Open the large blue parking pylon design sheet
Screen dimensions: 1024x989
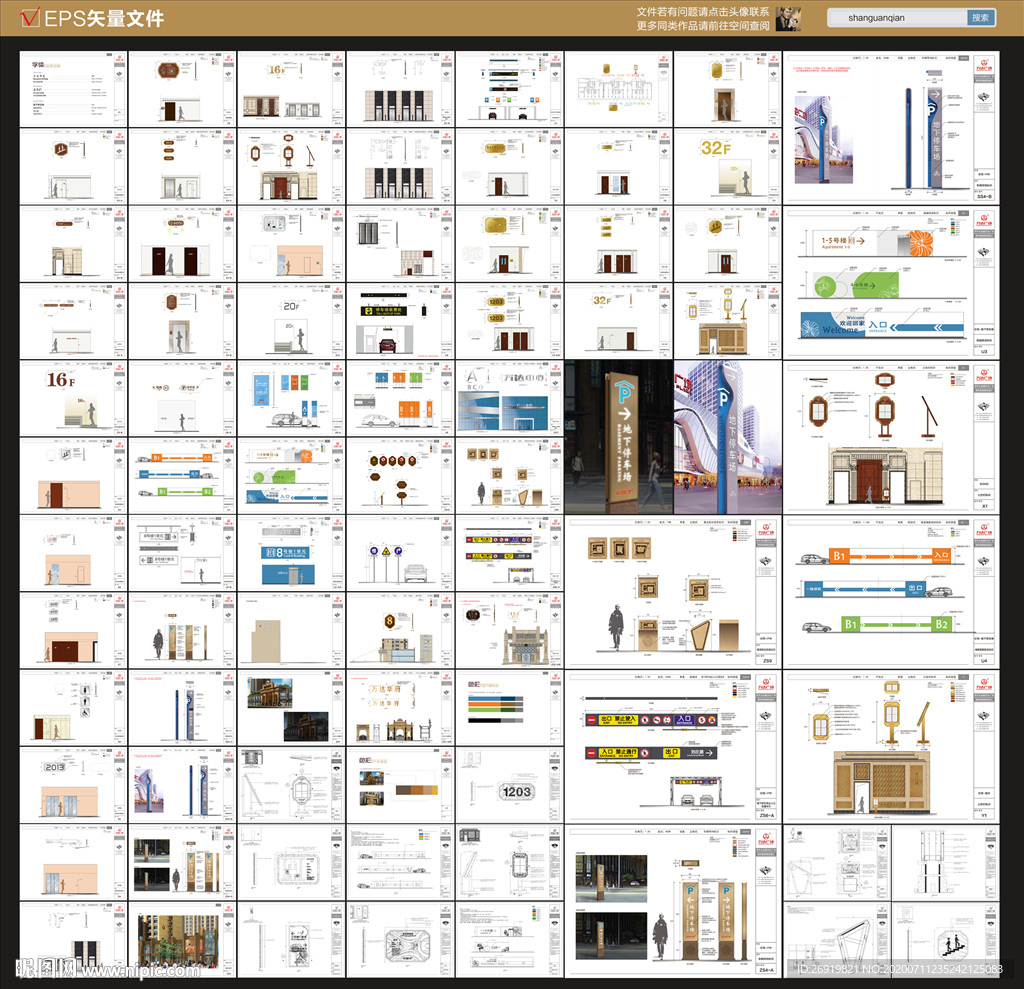[x=891, y=127]
